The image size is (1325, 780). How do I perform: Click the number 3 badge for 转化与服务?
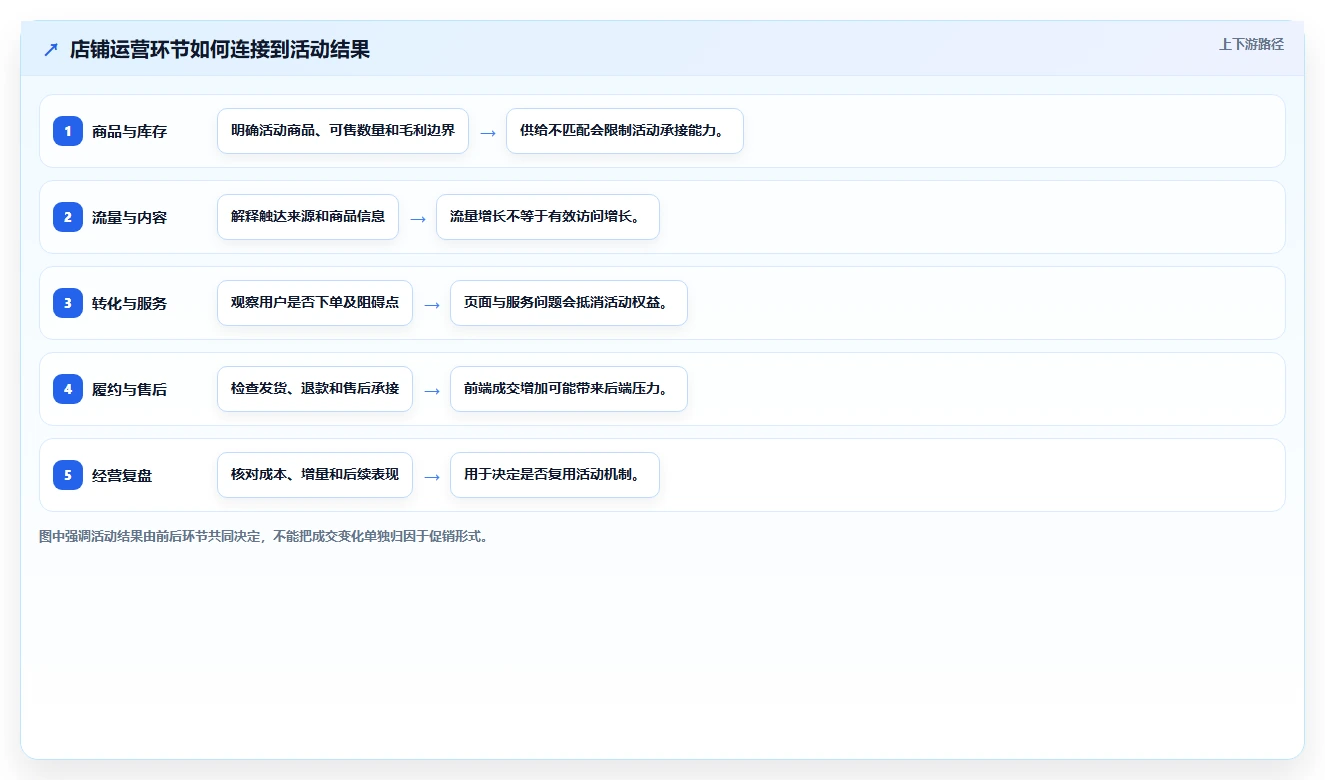68,303
